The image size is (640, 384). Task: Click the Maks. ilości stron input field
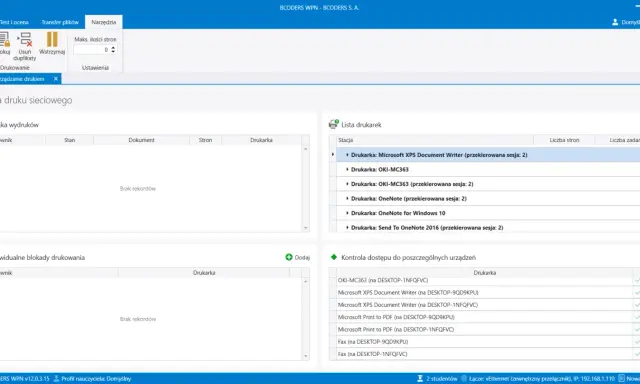pyautogui.click(x=92, y=49)
